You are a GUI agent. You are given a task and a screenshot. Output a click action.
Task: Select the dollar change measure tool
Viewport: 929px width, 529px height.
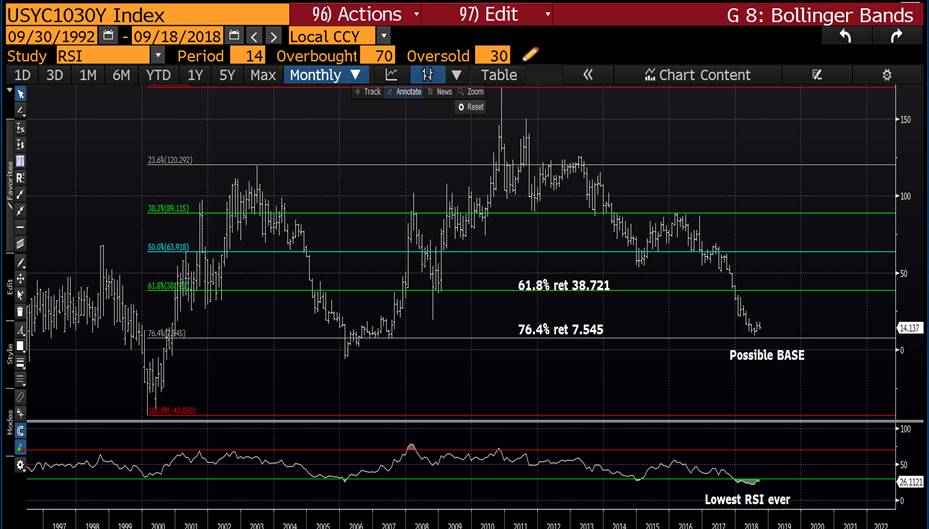point(20,144)
